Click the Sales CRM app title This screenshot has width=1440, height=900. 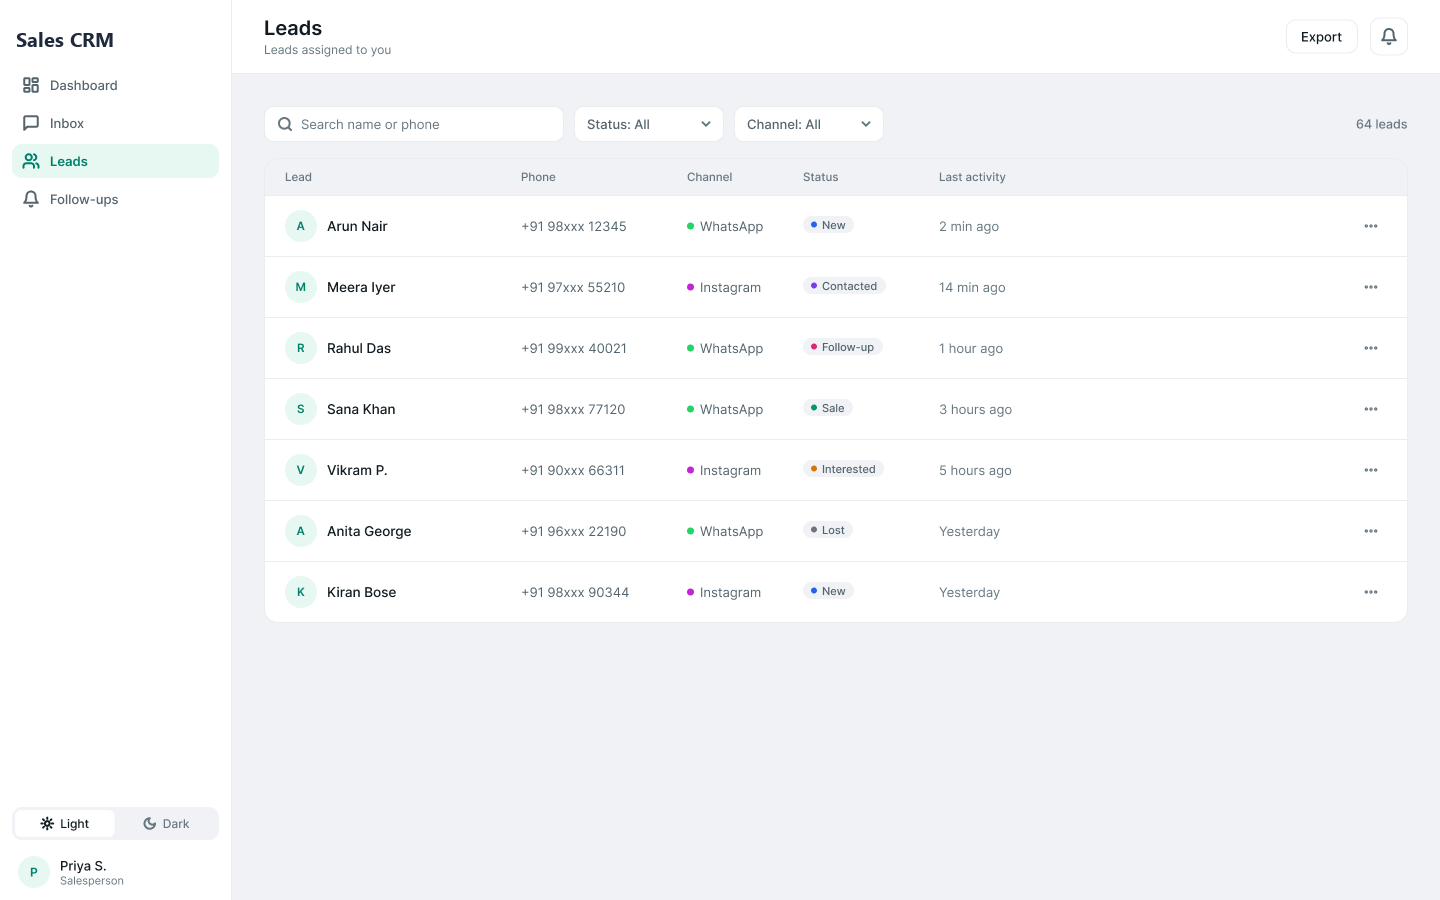(x=65, y=40)
